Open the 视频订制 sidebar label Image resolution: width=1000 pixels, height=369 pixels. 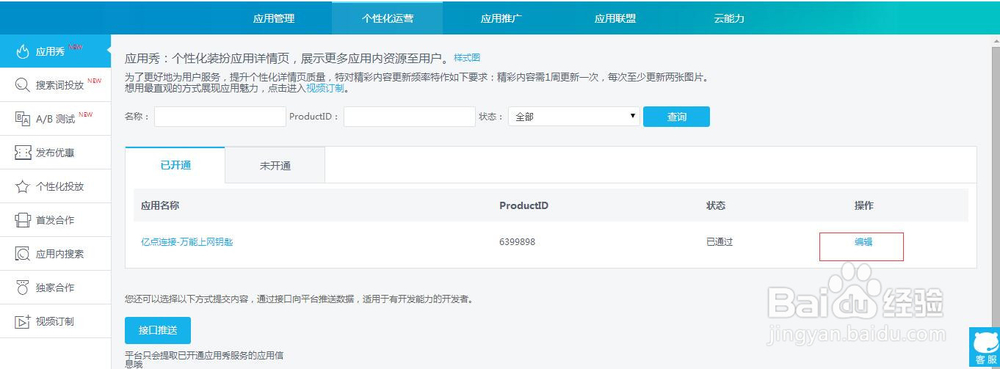pyautogui.click(x=55, y=322)
